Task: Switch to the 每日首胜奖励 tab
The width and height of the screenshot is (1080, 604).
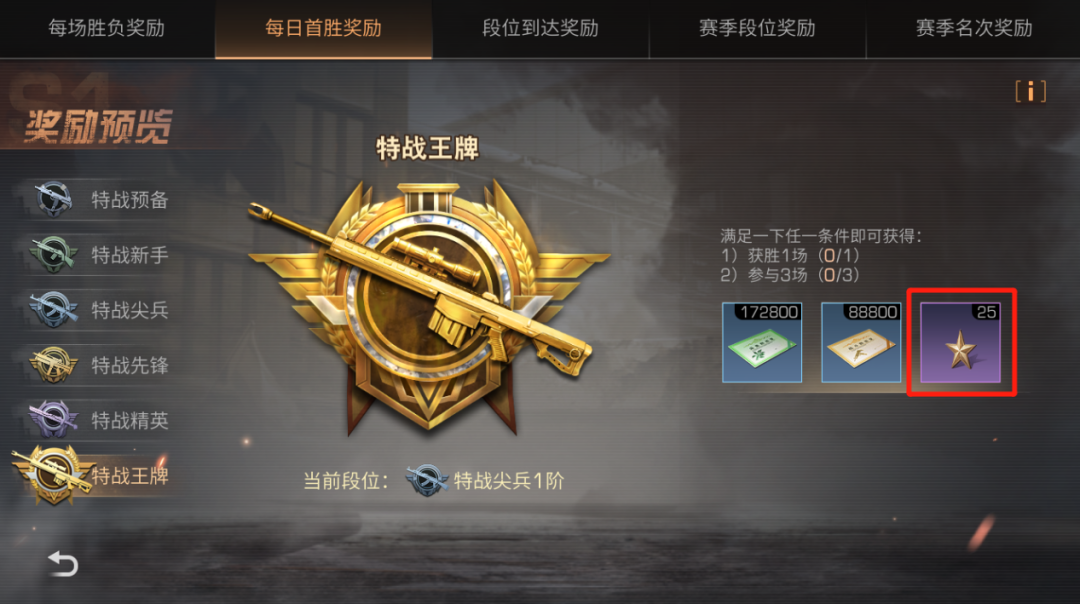Action: 324,28
